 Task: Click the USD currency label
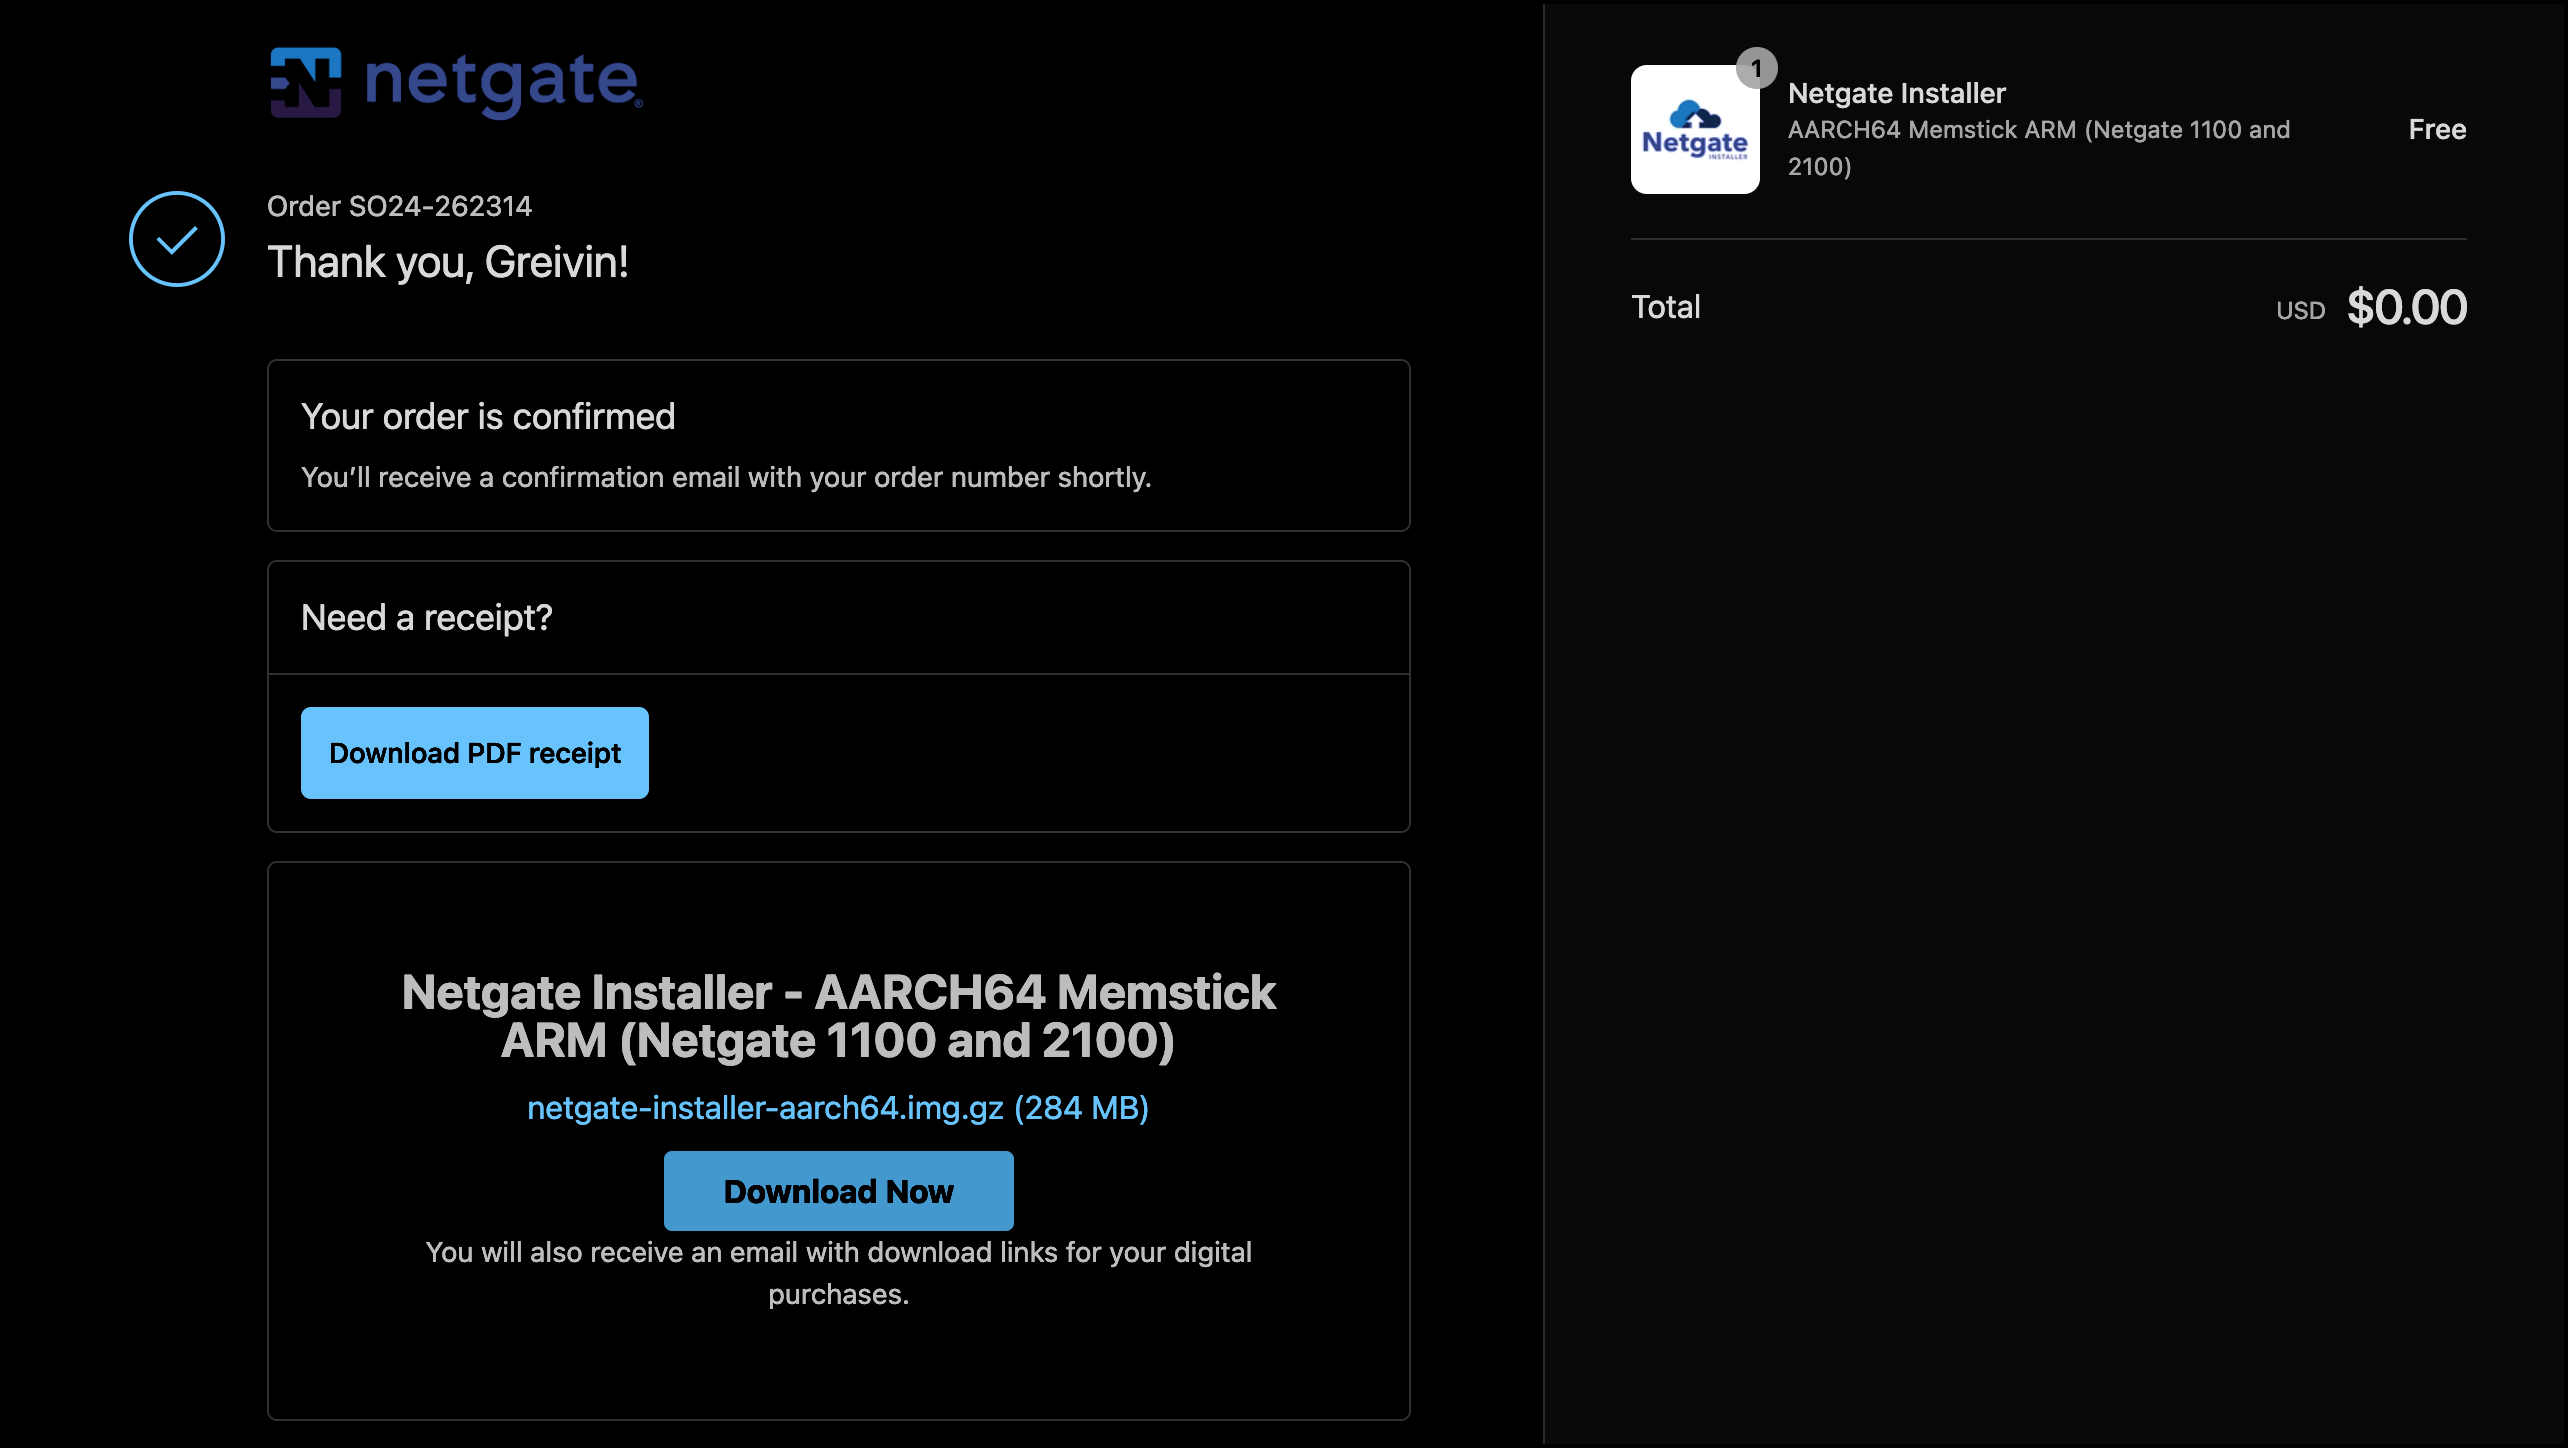[x=2300, y=311]
